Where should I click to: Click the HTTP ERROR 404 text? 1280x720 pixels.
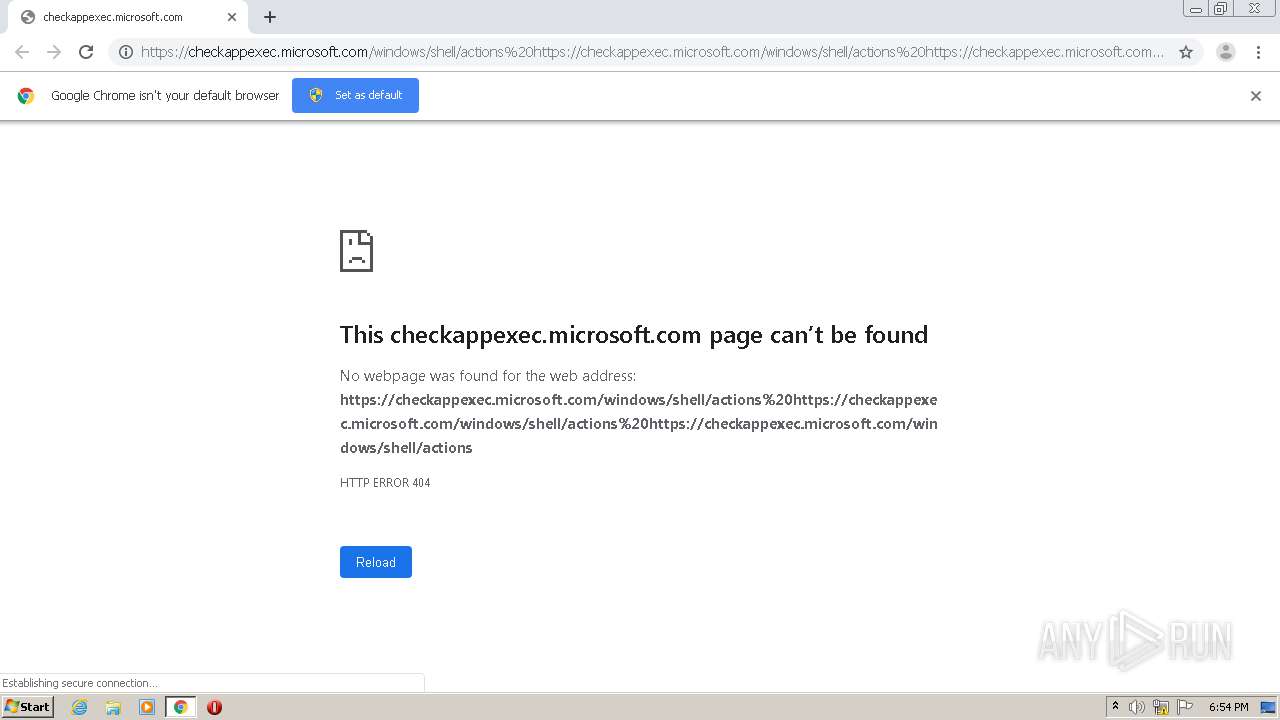[x=385, y=483]
